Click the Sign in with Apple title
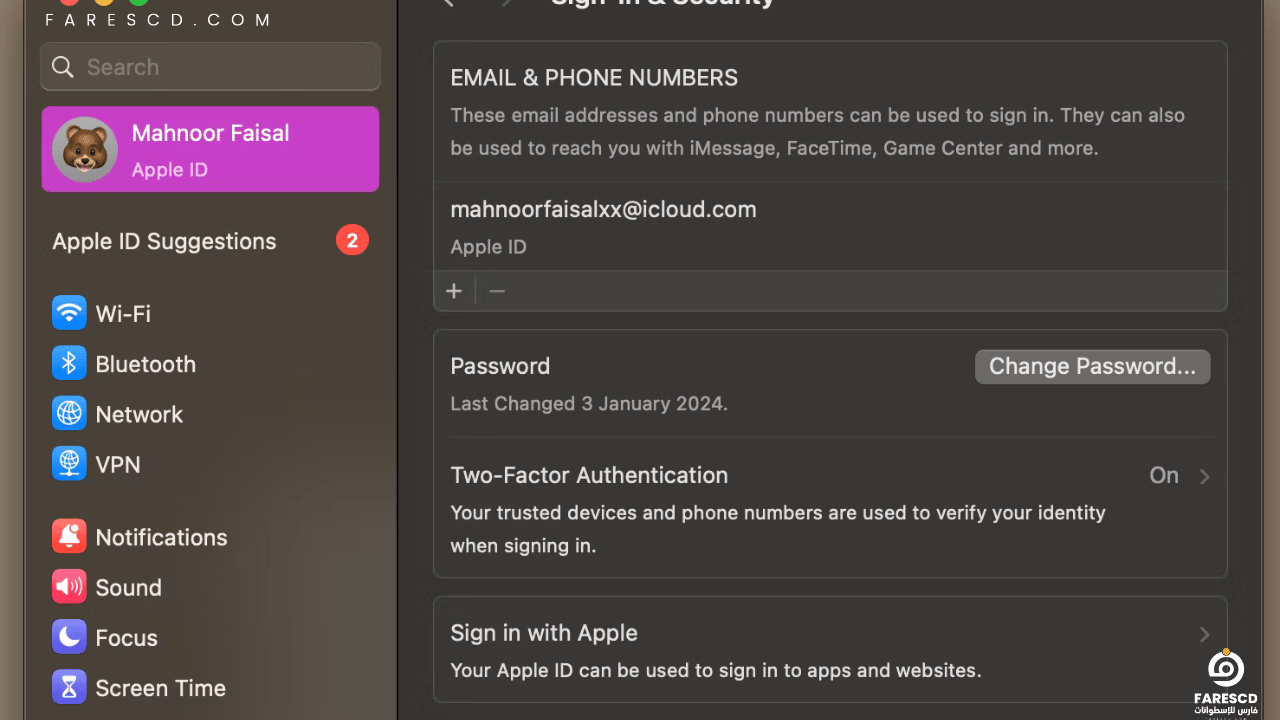 (x=544, y=633)
